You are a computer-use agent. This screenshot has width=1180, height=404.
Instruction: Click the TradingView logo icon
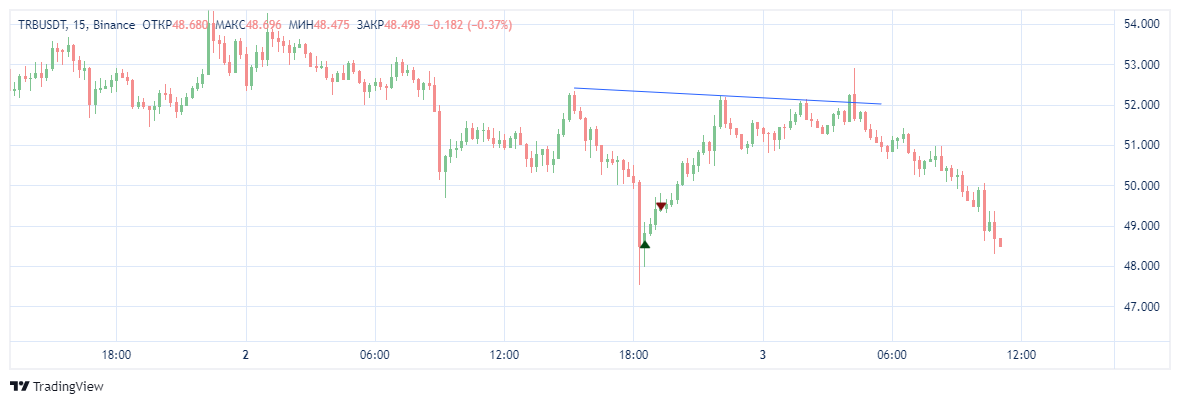19,386
